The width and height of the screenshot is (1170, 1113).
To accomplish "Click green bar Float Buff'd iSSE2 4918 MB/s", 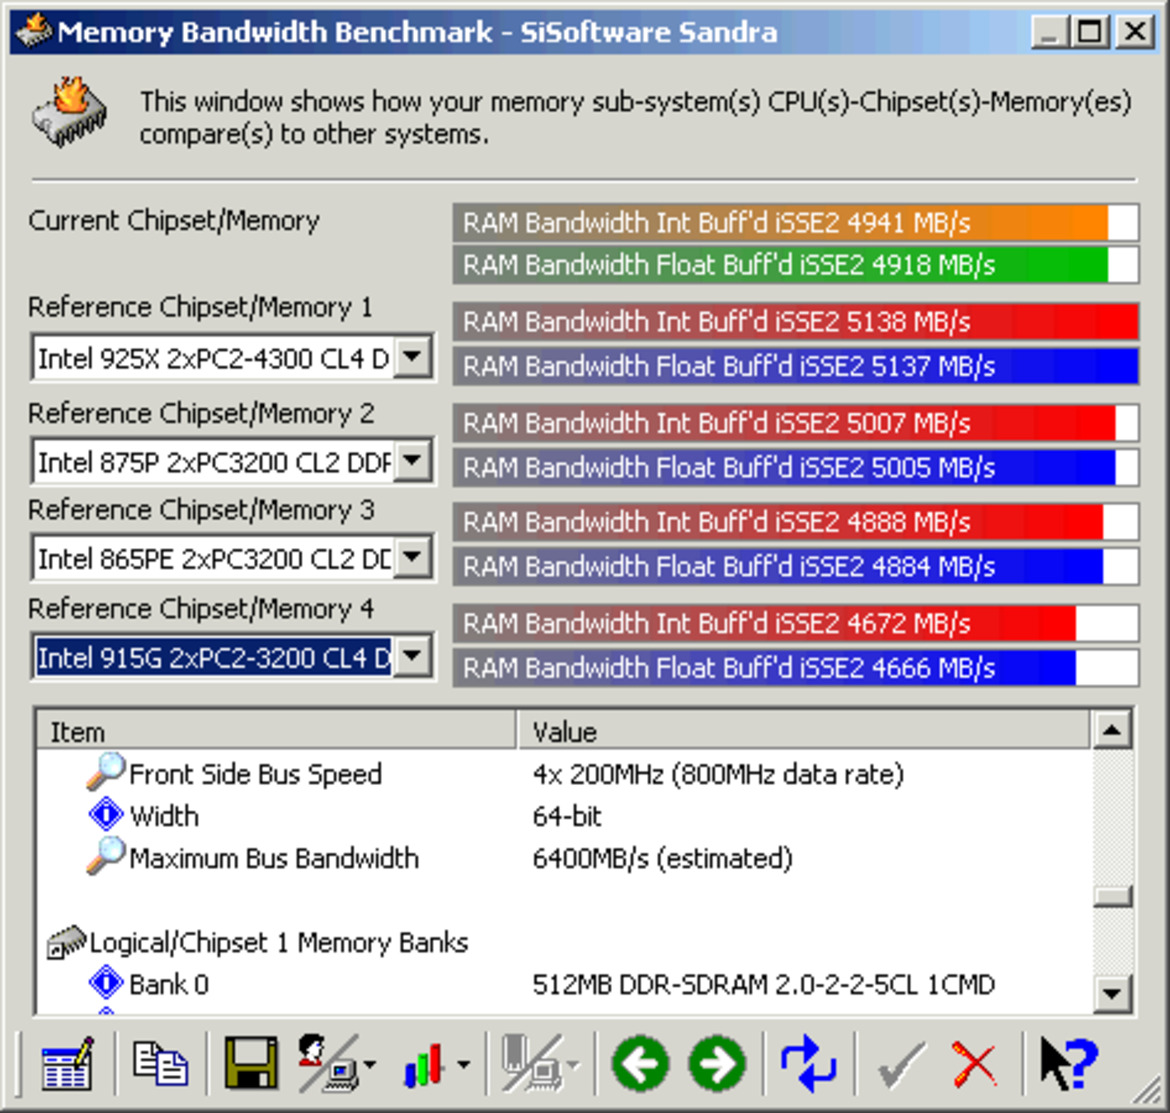I will pyautogui.click(x=795, y=265).
